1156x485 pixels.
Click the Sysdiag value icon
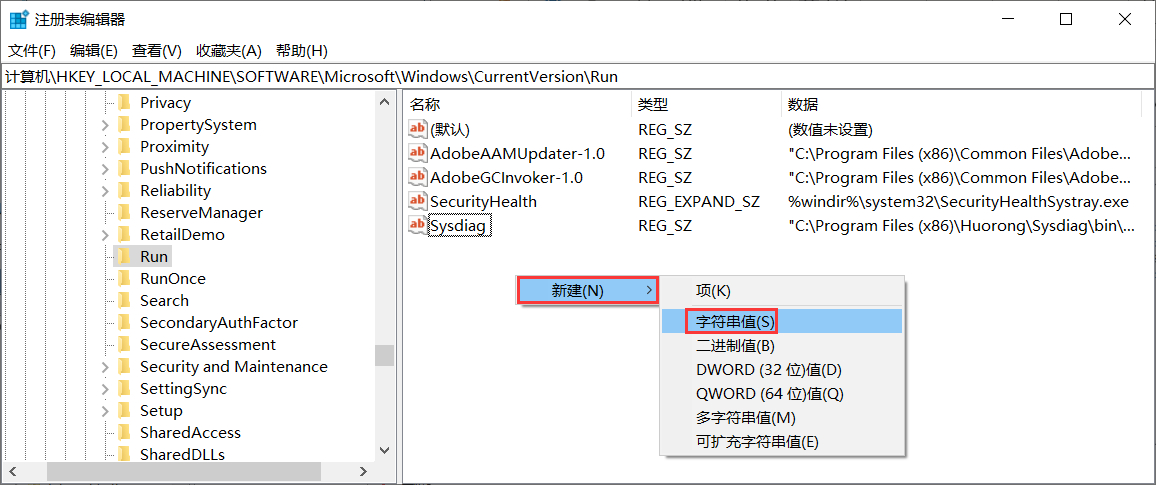click(x=418, y=225)
